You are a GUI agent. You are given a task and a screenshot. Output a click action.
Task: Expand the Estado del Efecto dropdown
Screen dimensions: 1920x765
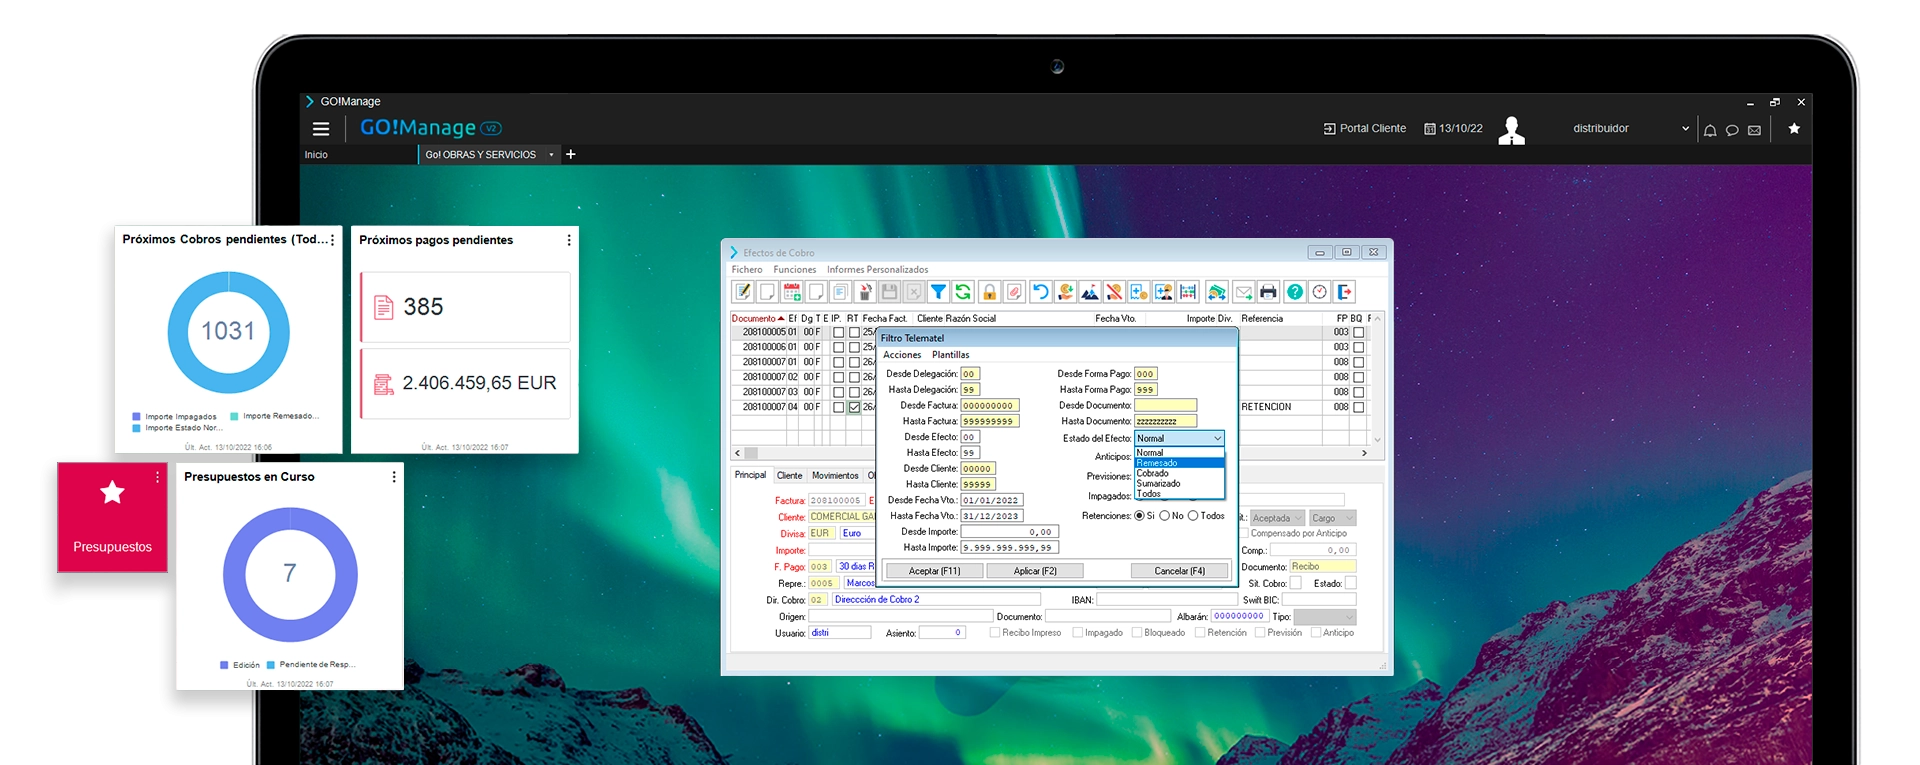click(1217, 439)
